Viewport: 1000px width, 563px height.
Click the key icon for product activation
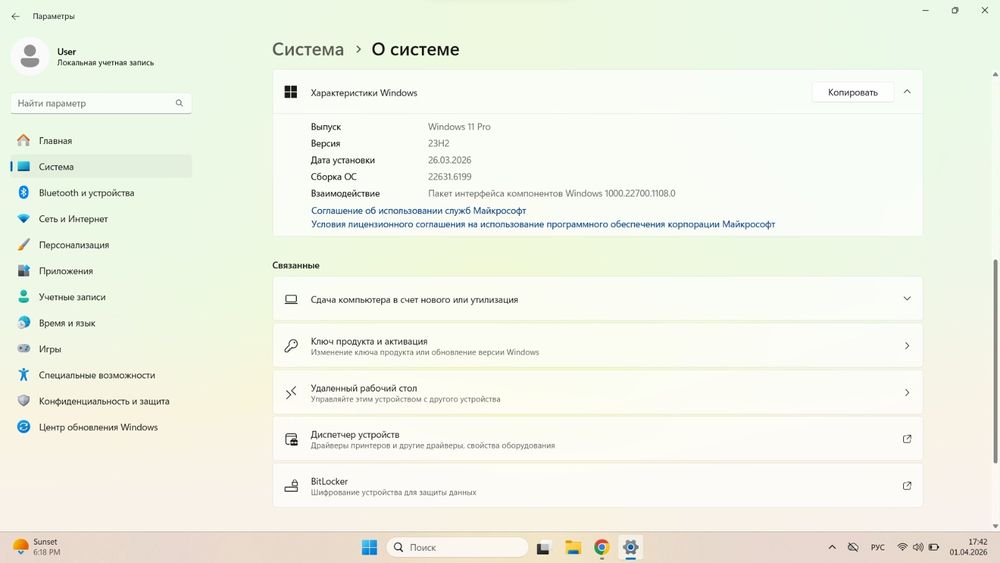coord(291,346)
